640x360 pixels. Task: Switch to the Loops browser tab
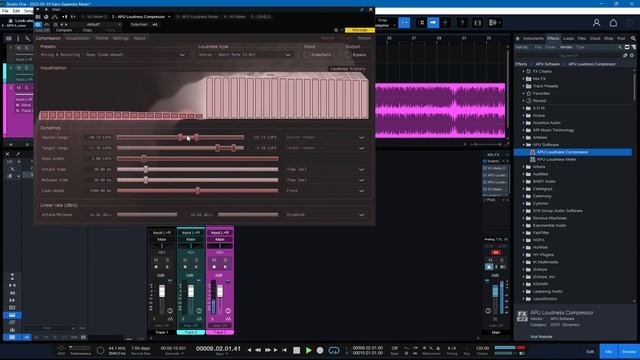pyautogui.click(x=568, y=38)
